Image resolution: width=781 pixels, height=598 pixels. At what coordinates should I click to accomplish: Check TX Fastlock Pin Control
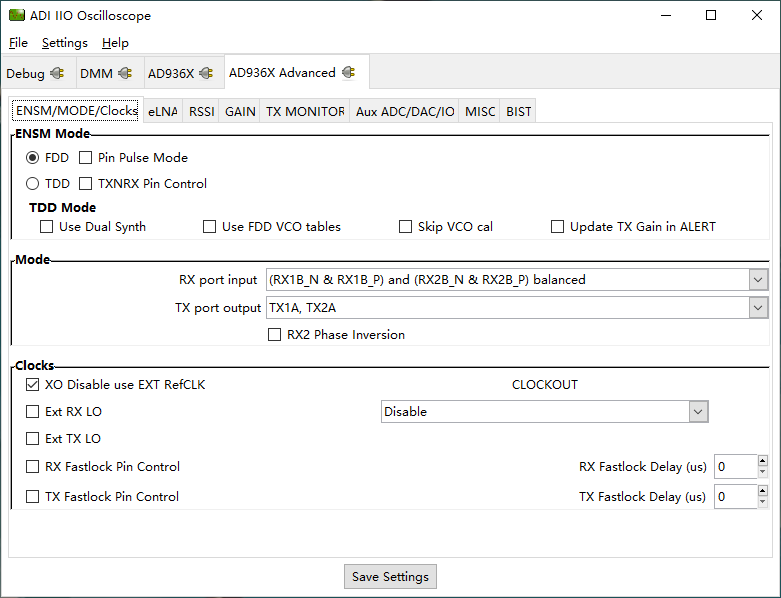tap(32, 496)
